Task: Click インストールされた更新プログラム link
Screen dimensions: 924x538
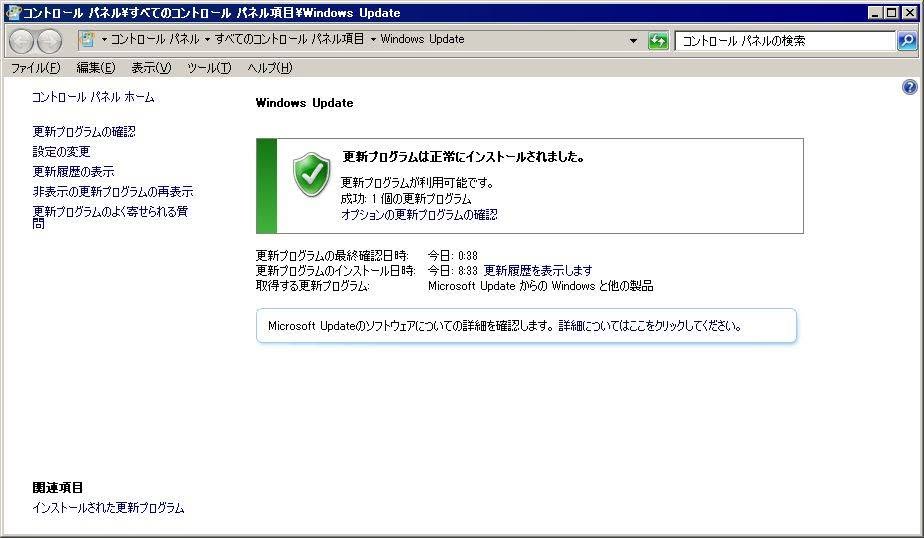Action: (108, 507)
